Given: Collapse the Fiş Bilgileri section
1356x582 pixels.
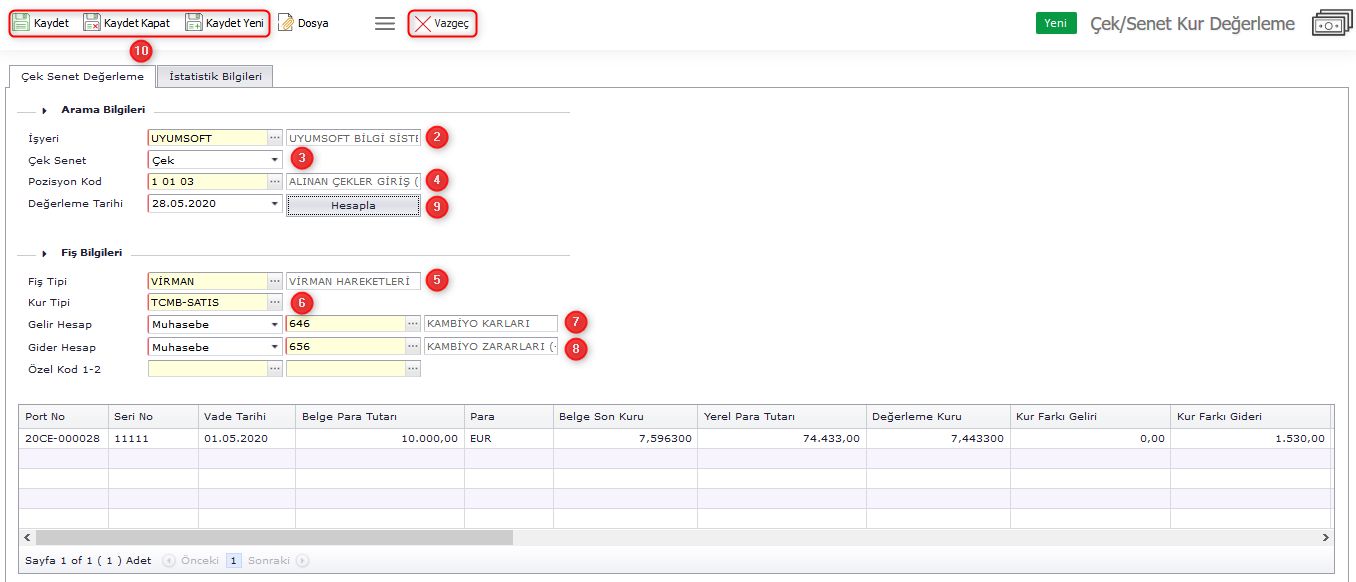Looking at the screenshot, I should click(45, 253).
